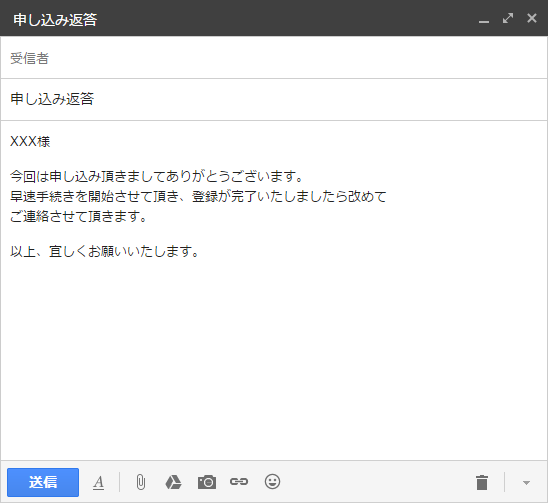Click the 申し込み返答 title bar text
Viewport: 548px width, 503px height.
point(55,20)
